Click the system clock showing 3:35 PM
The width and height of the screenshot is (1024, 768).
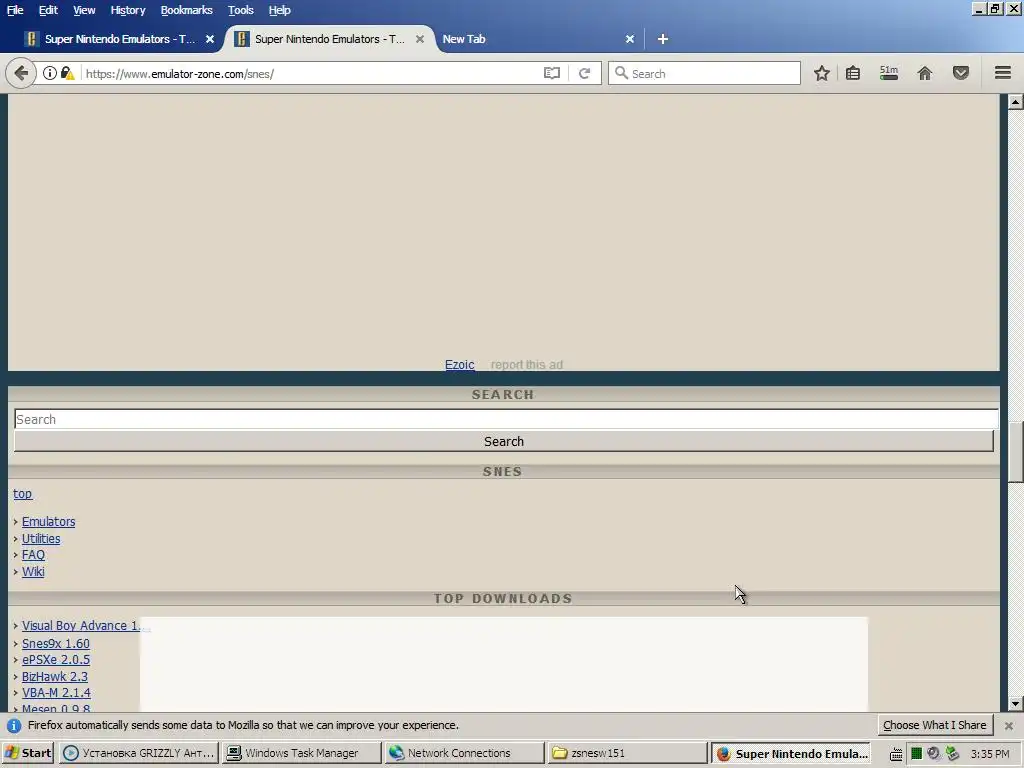point(990,754)
